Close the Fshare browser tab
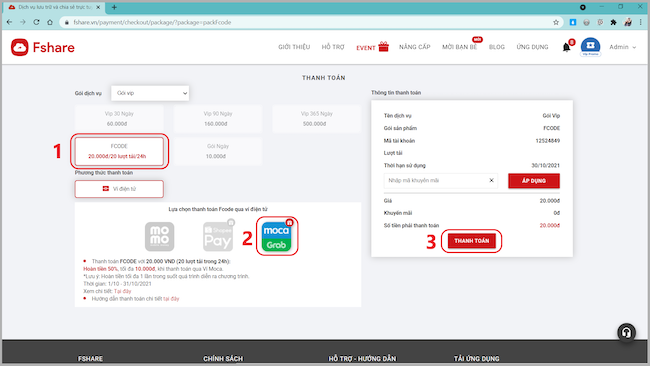This screenshot has height=366, width=650. 98,7
